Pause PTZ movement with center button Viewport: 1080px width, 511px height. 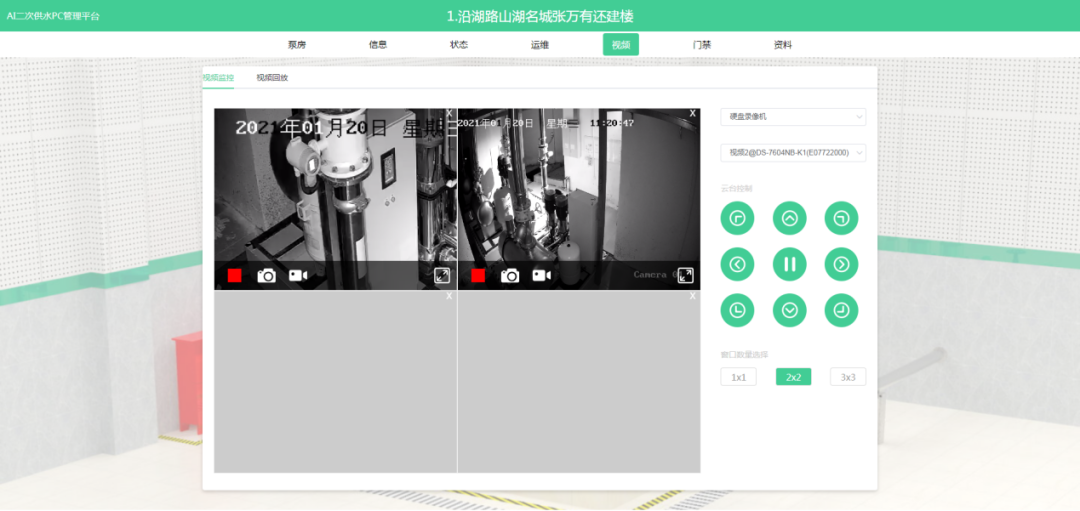[x=790, y=264]
